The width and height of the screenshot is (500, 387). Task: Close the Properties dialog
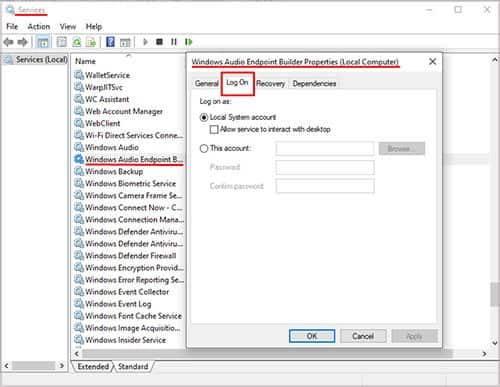(432, 62)
